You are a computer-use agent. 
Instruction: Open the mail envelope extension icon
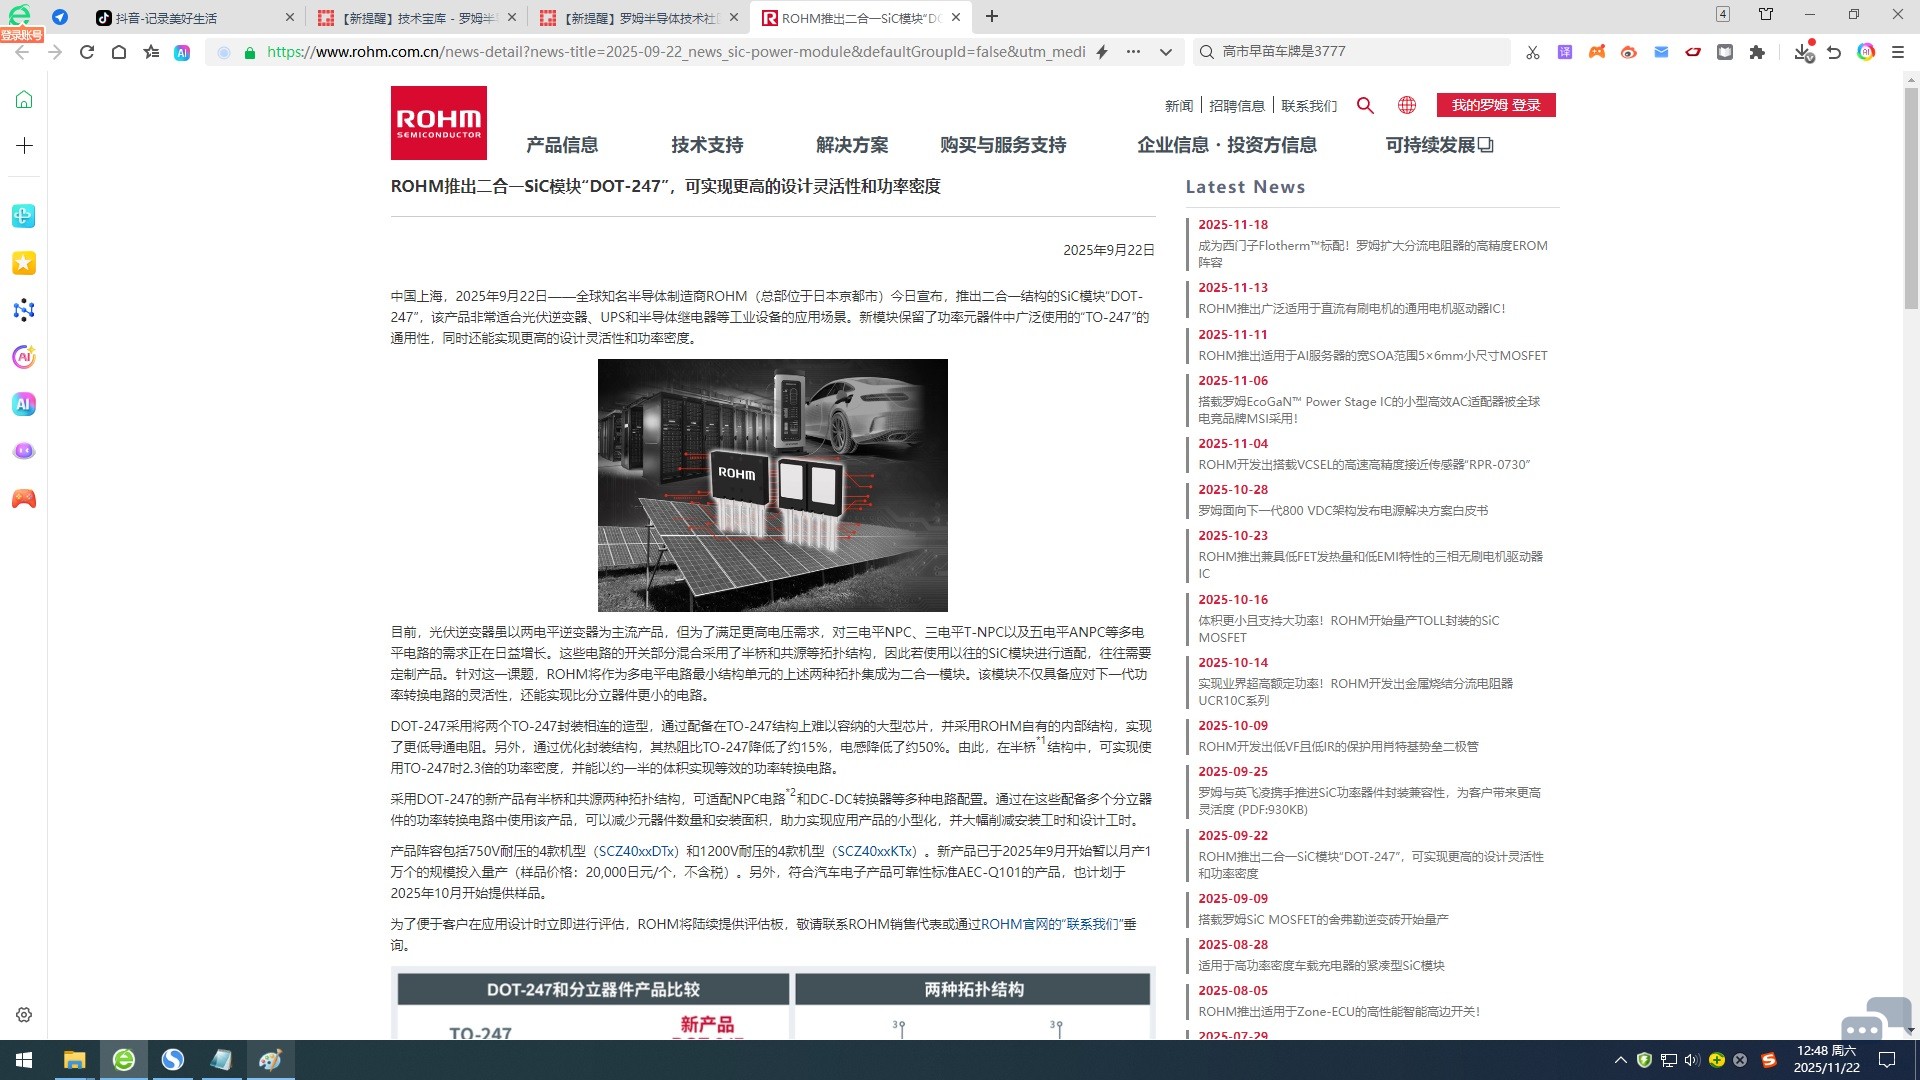tap(1661, 52)
